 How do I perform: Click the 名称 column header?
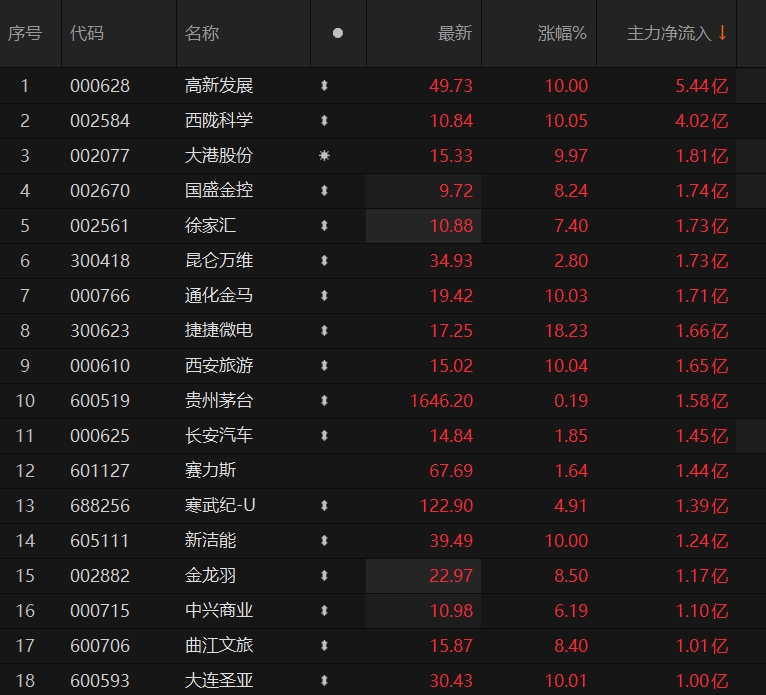201,33
